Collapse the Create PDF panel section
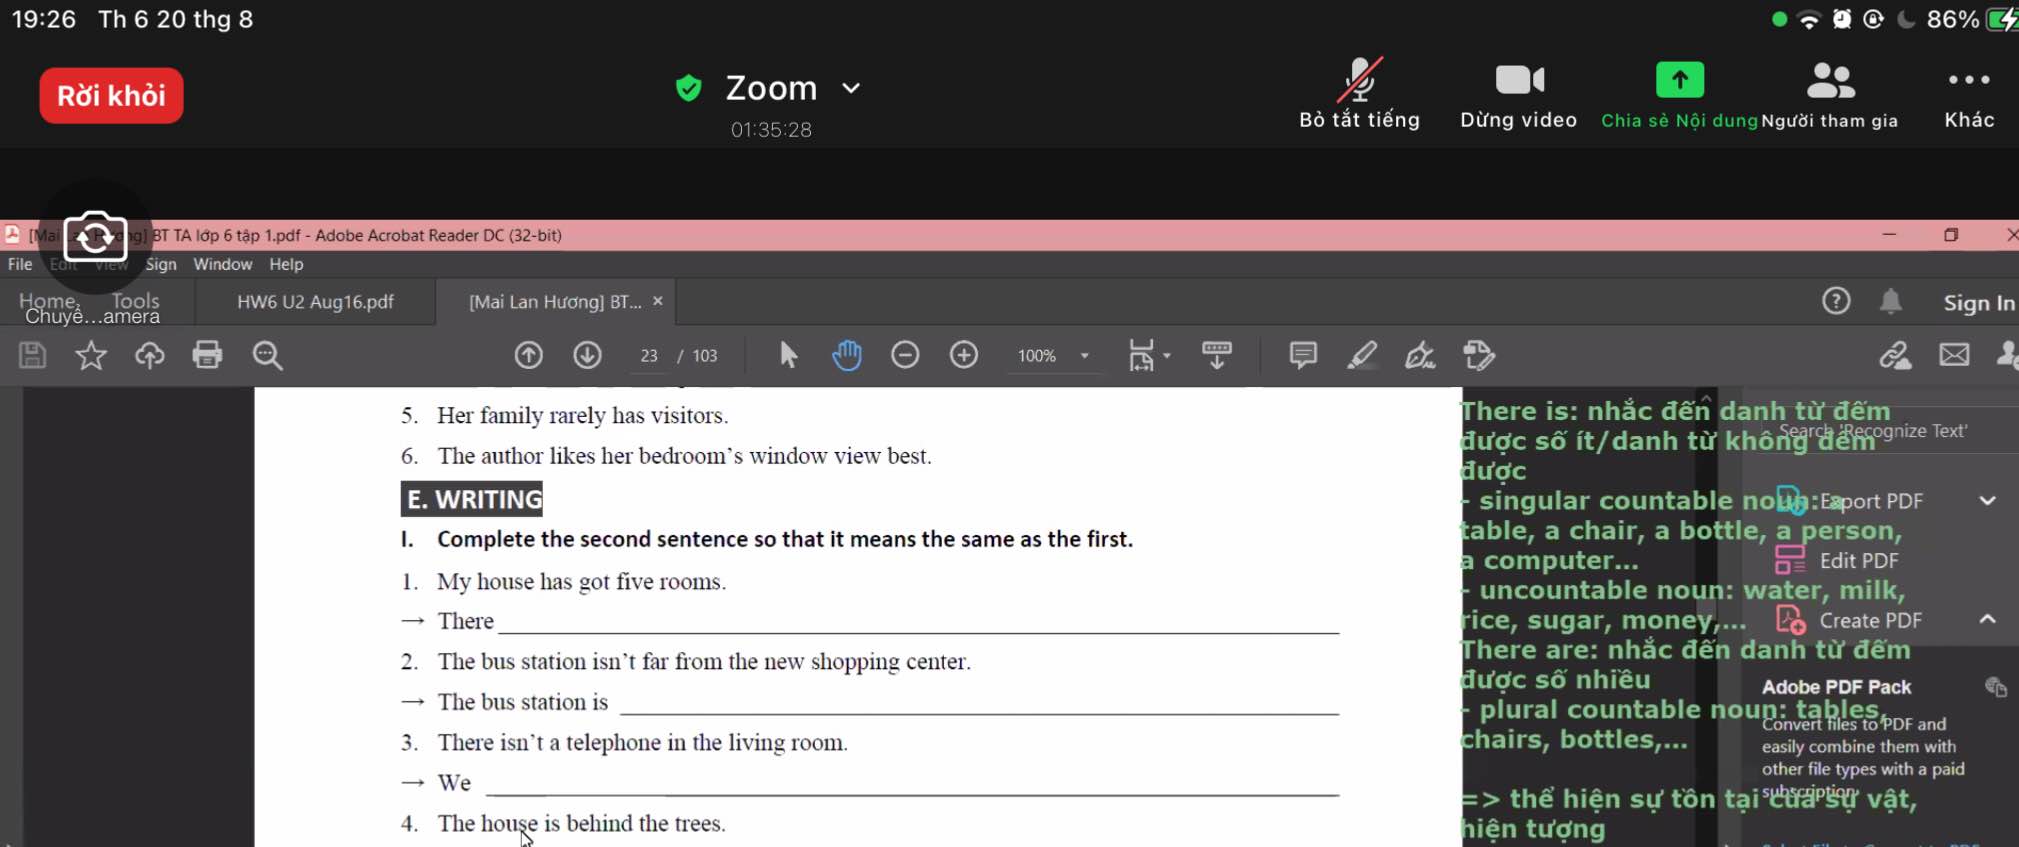 click(1988, 620)
